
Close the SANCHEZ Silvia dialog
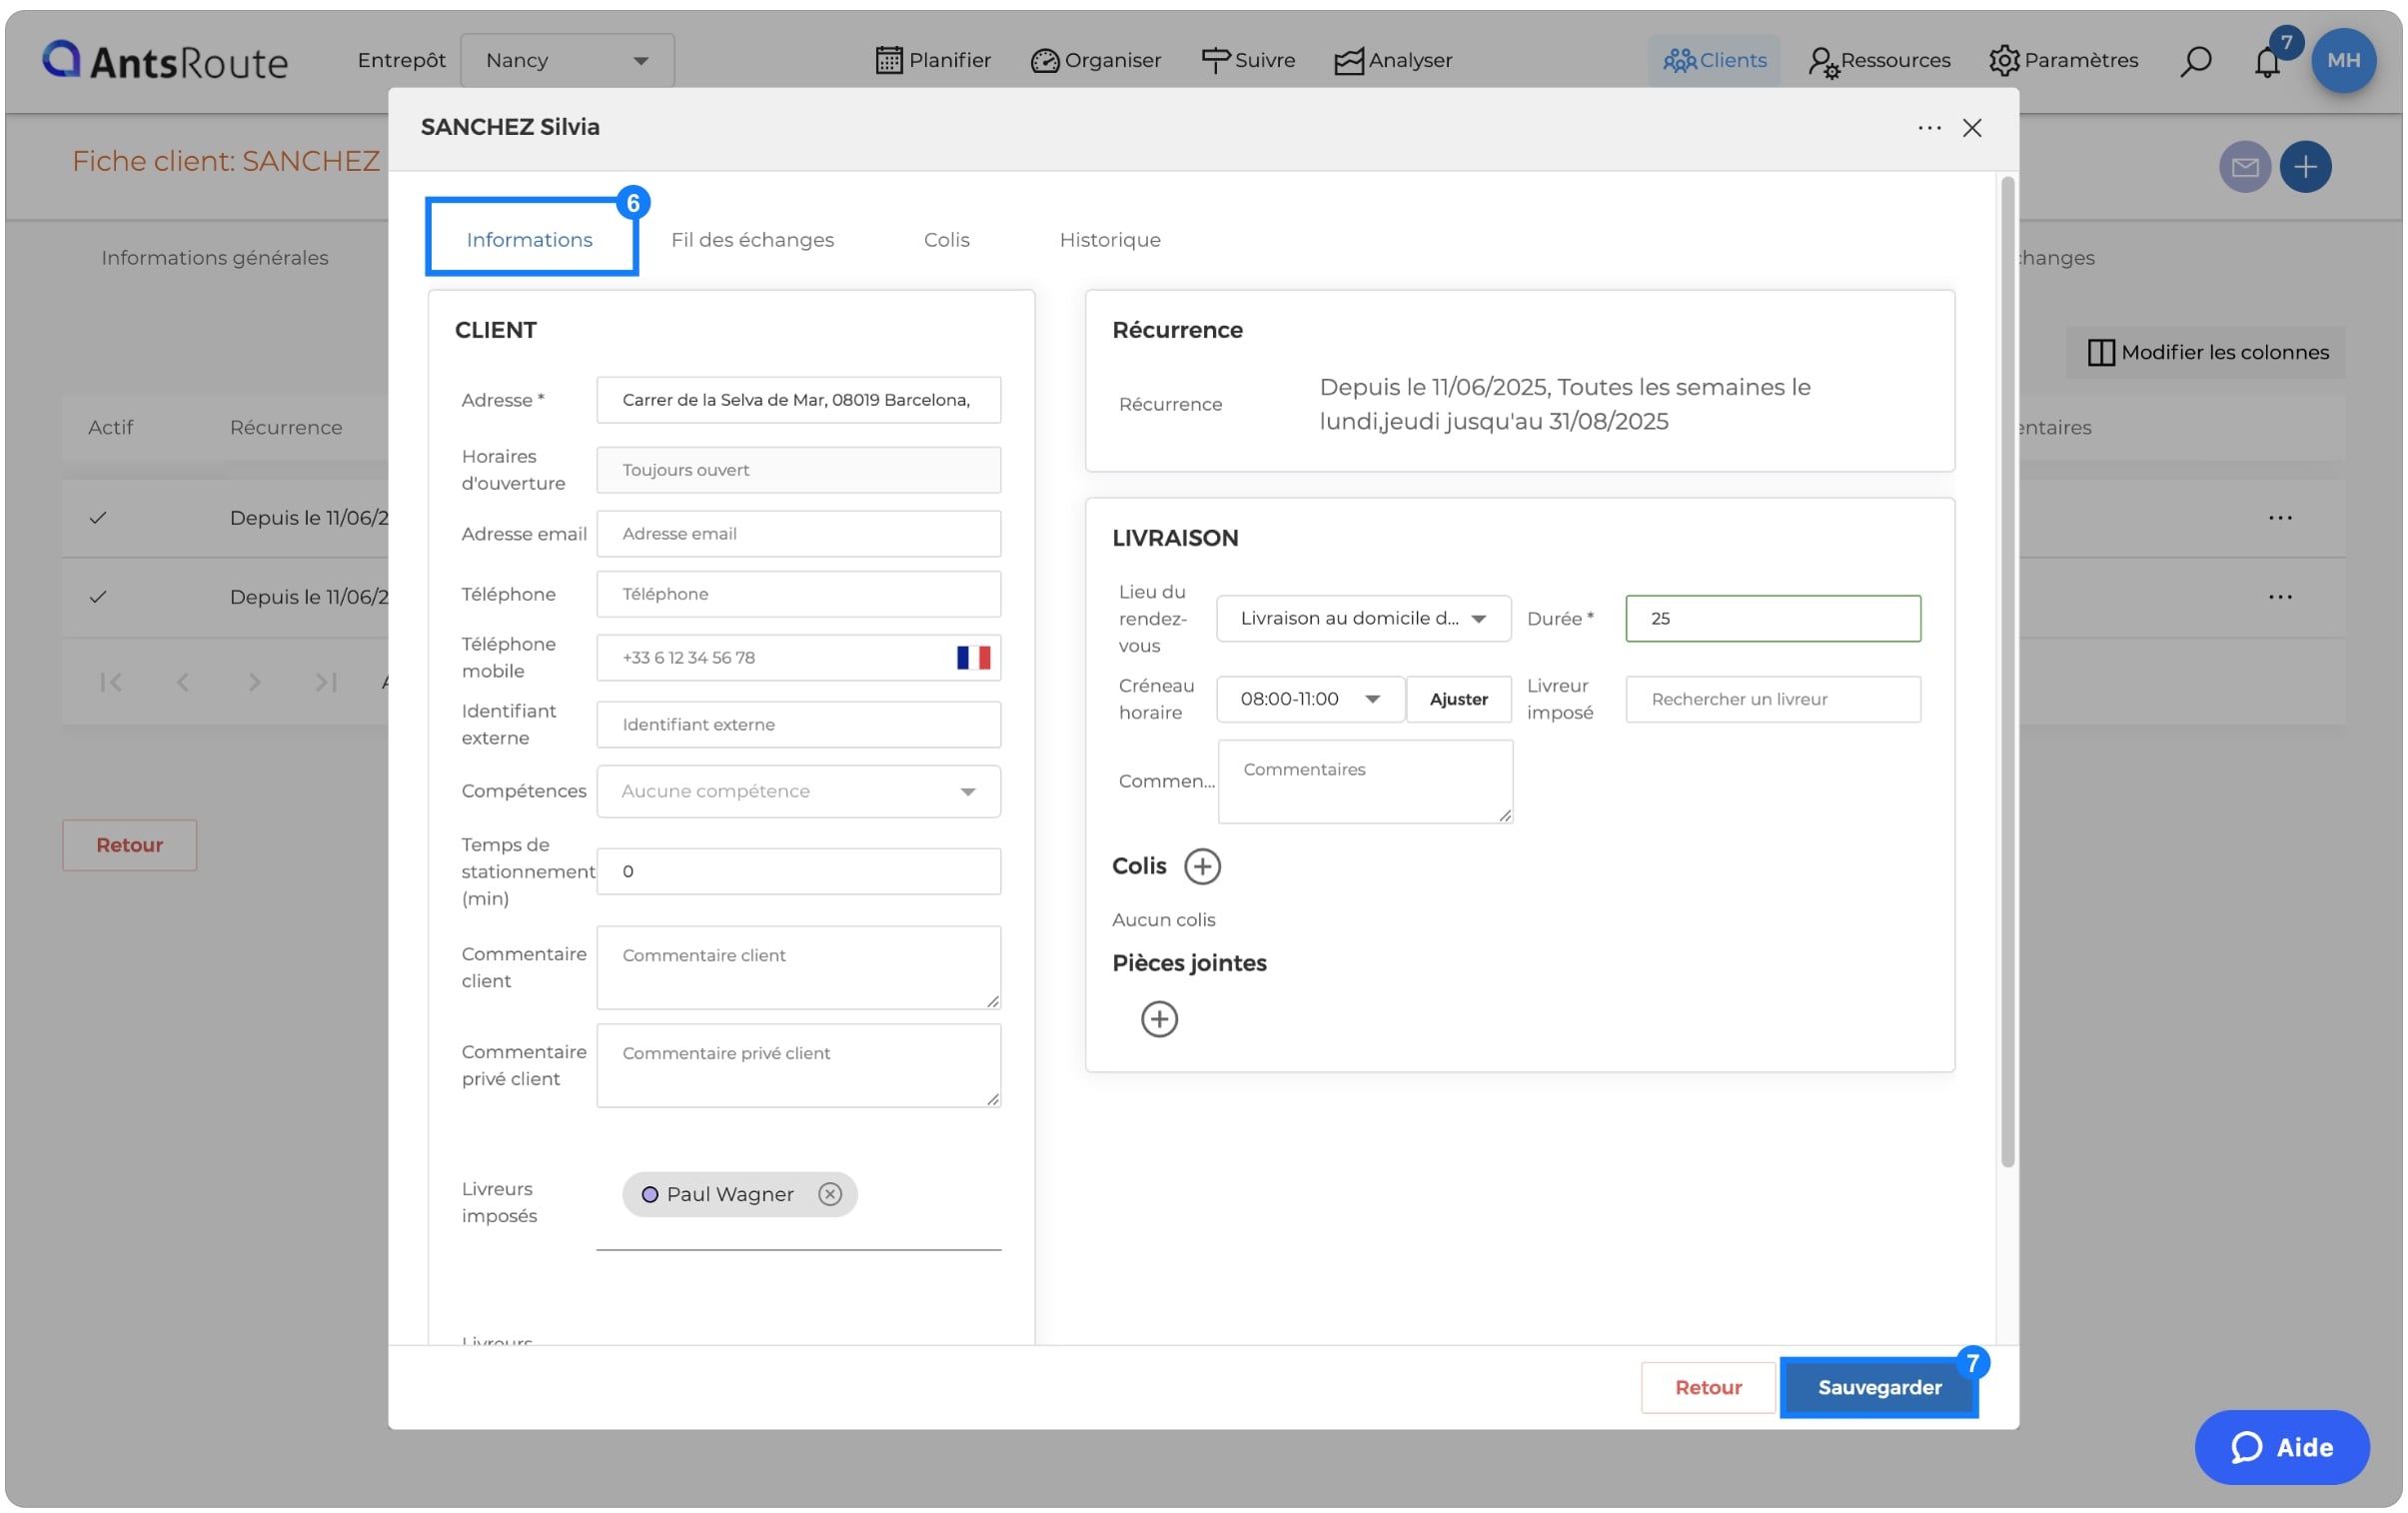[1971, 128]
